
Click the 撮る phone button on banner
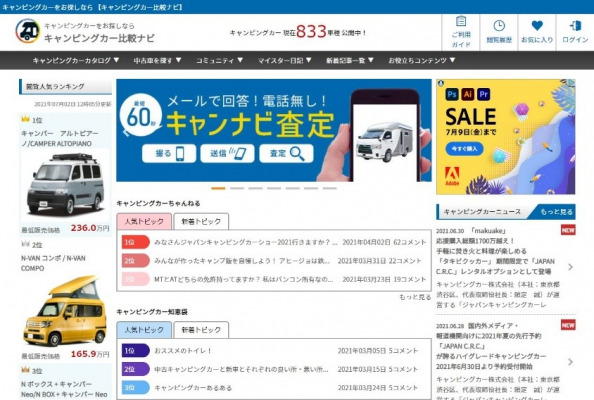pos(169,153)
